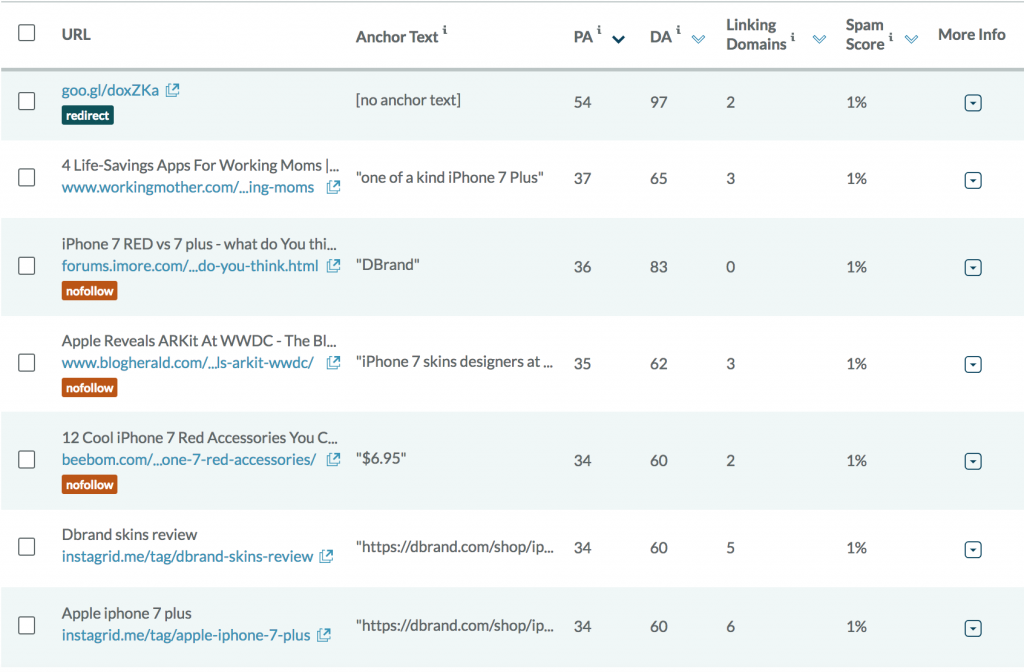Click external link icon beside blogherald.com URL
The height and width of the screenshot is (672, 1024).
pos(333,362)
